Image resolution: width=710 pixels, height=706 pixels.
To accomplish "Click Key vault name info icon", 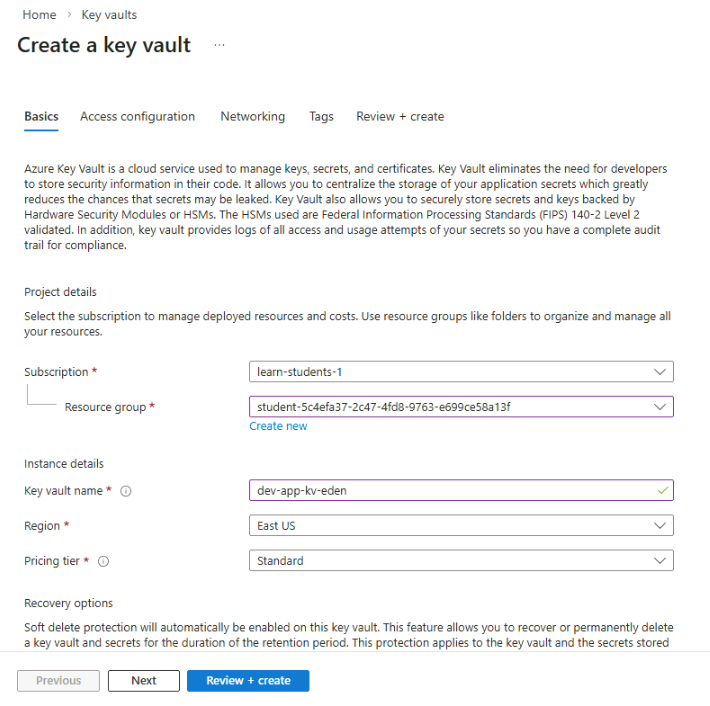I will (x=126, y=491).
